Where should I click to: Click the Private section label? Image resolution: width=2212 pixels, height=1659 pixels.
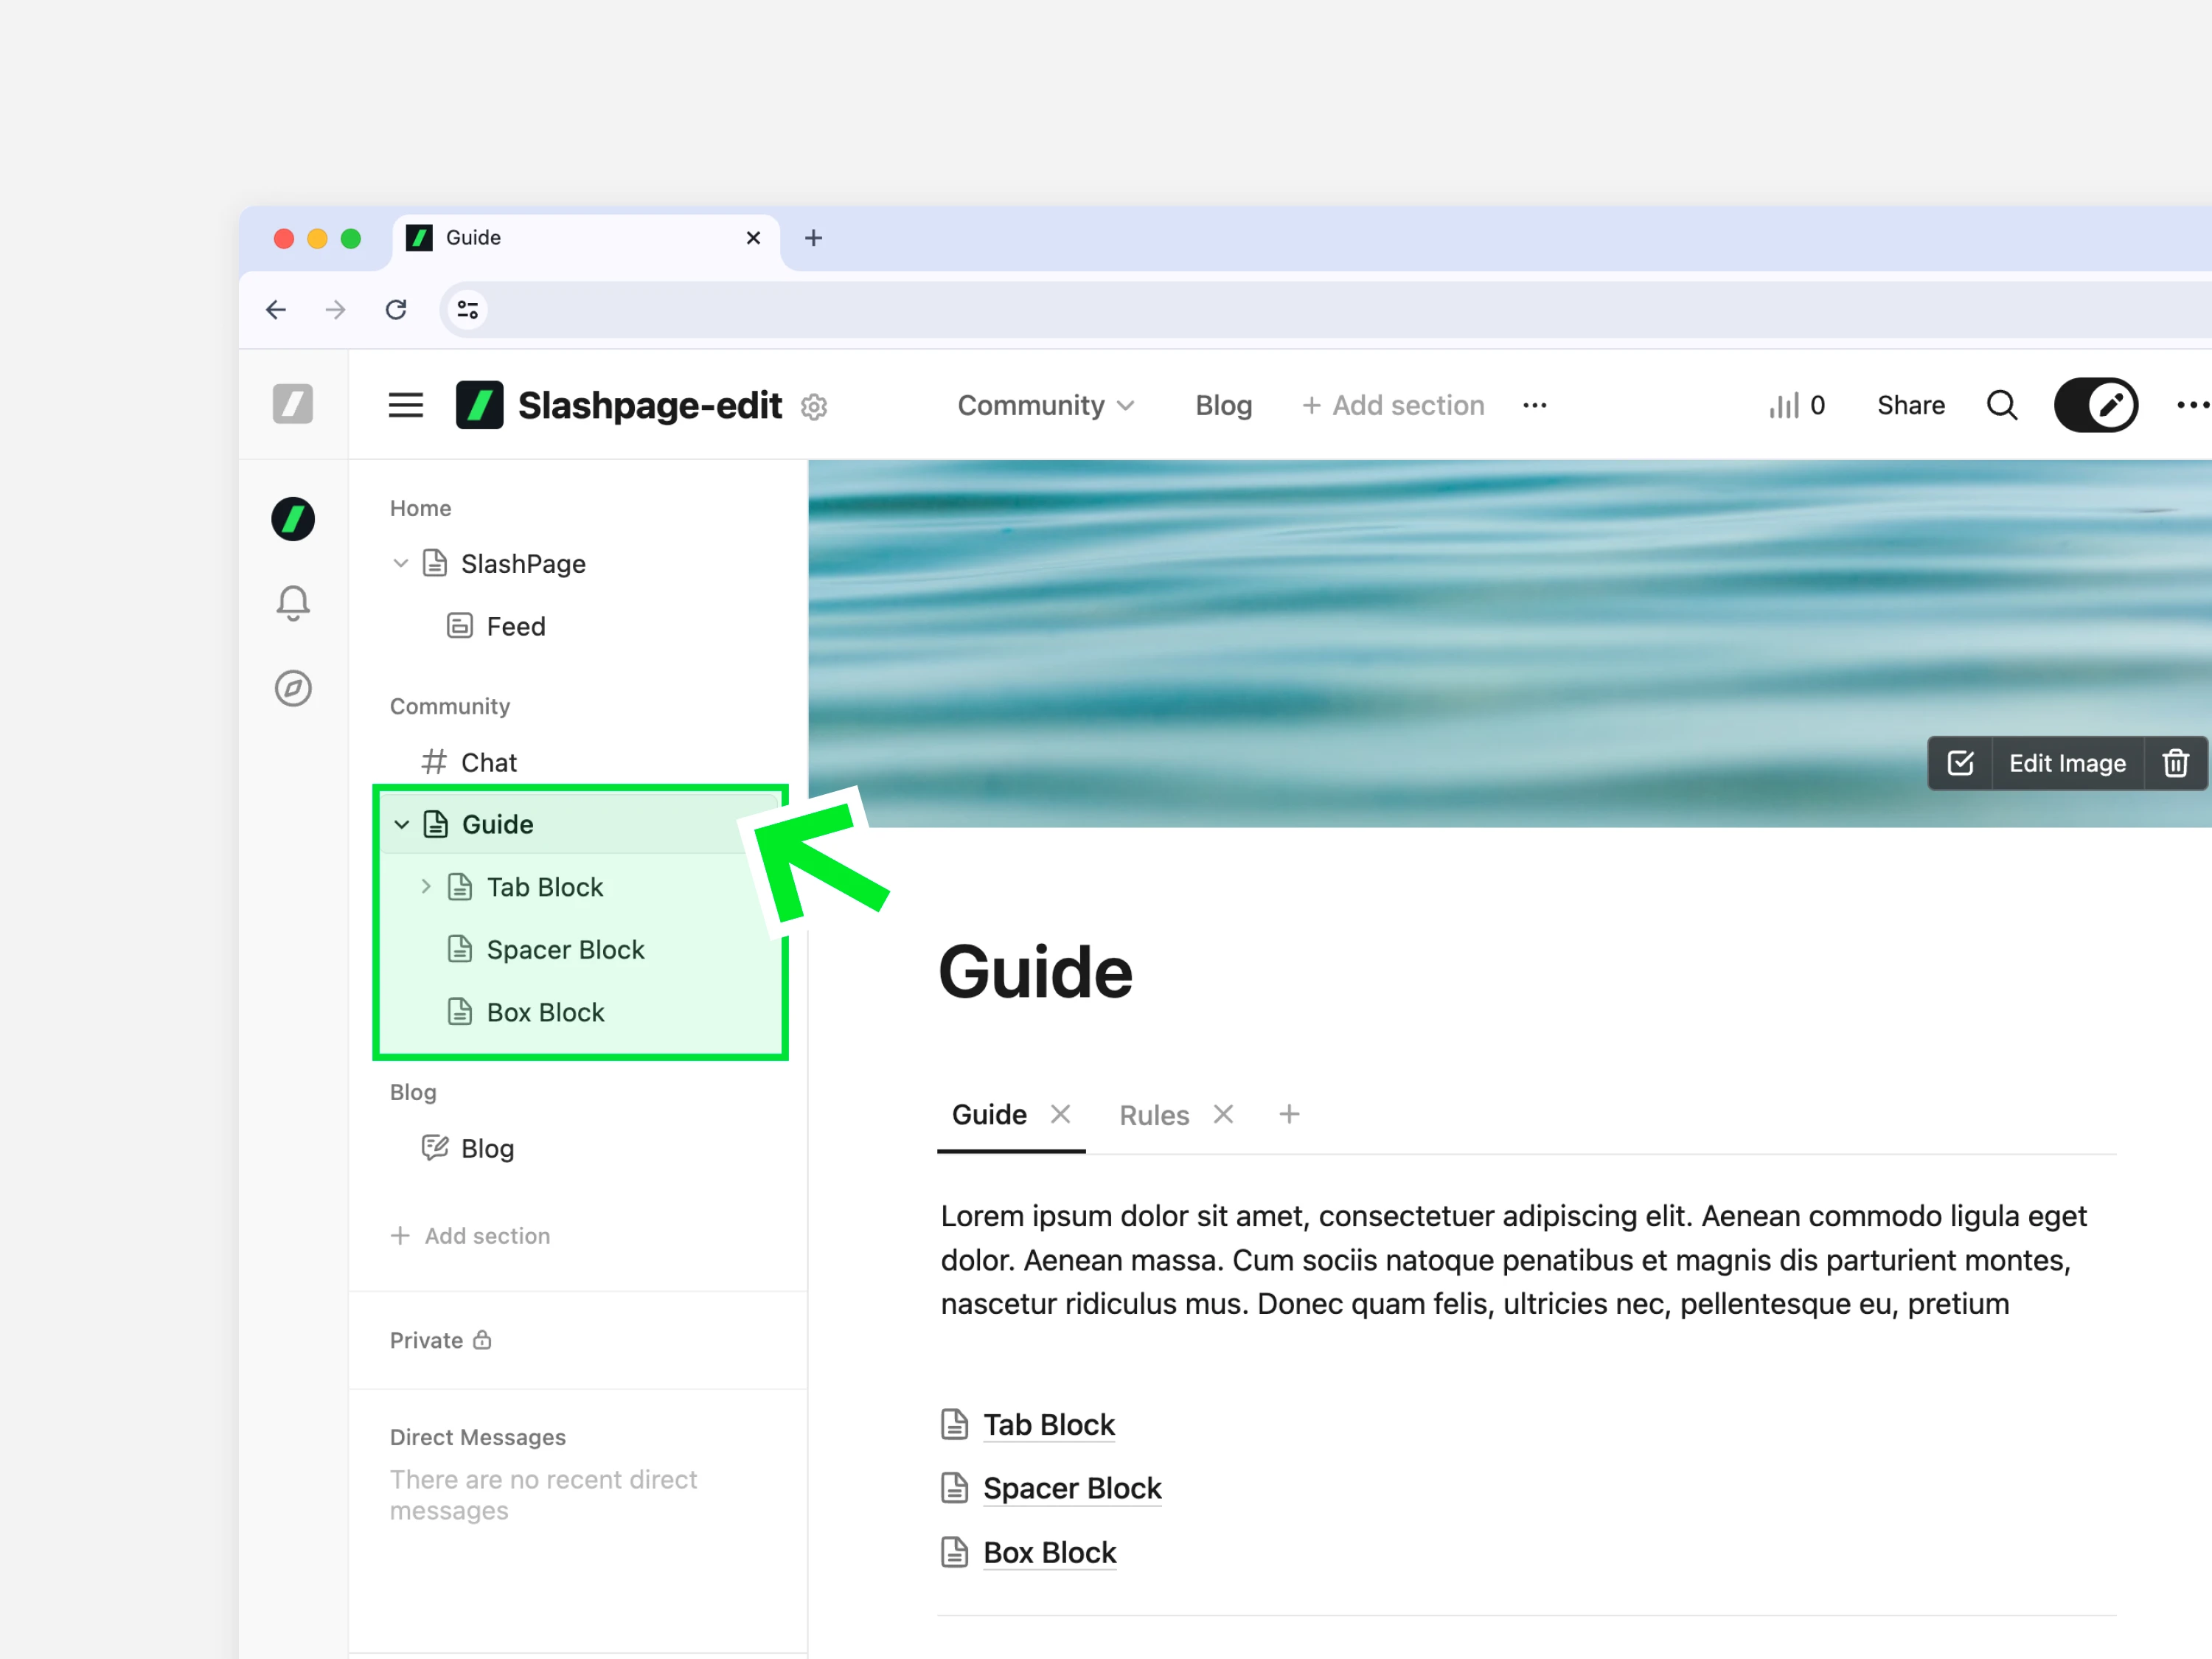(x=426, y=1340)
